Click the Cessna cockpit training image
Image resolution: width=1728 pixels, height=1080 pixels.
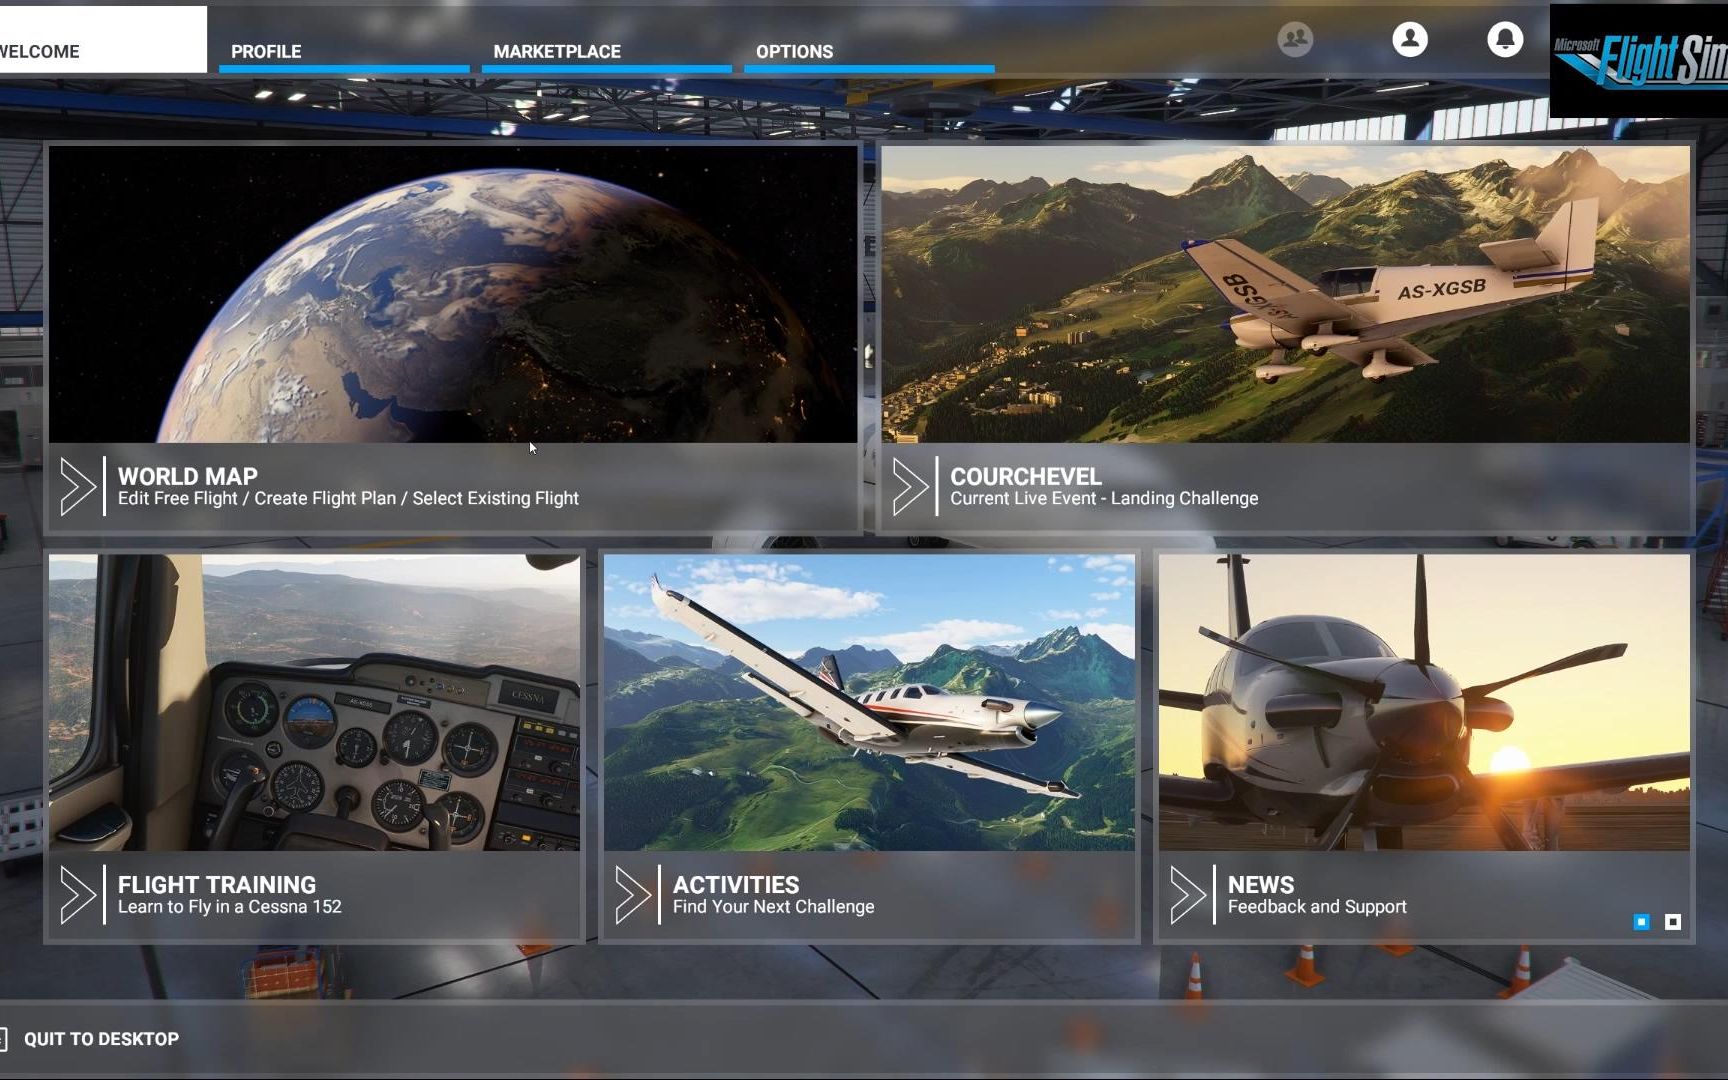(314, 703)
